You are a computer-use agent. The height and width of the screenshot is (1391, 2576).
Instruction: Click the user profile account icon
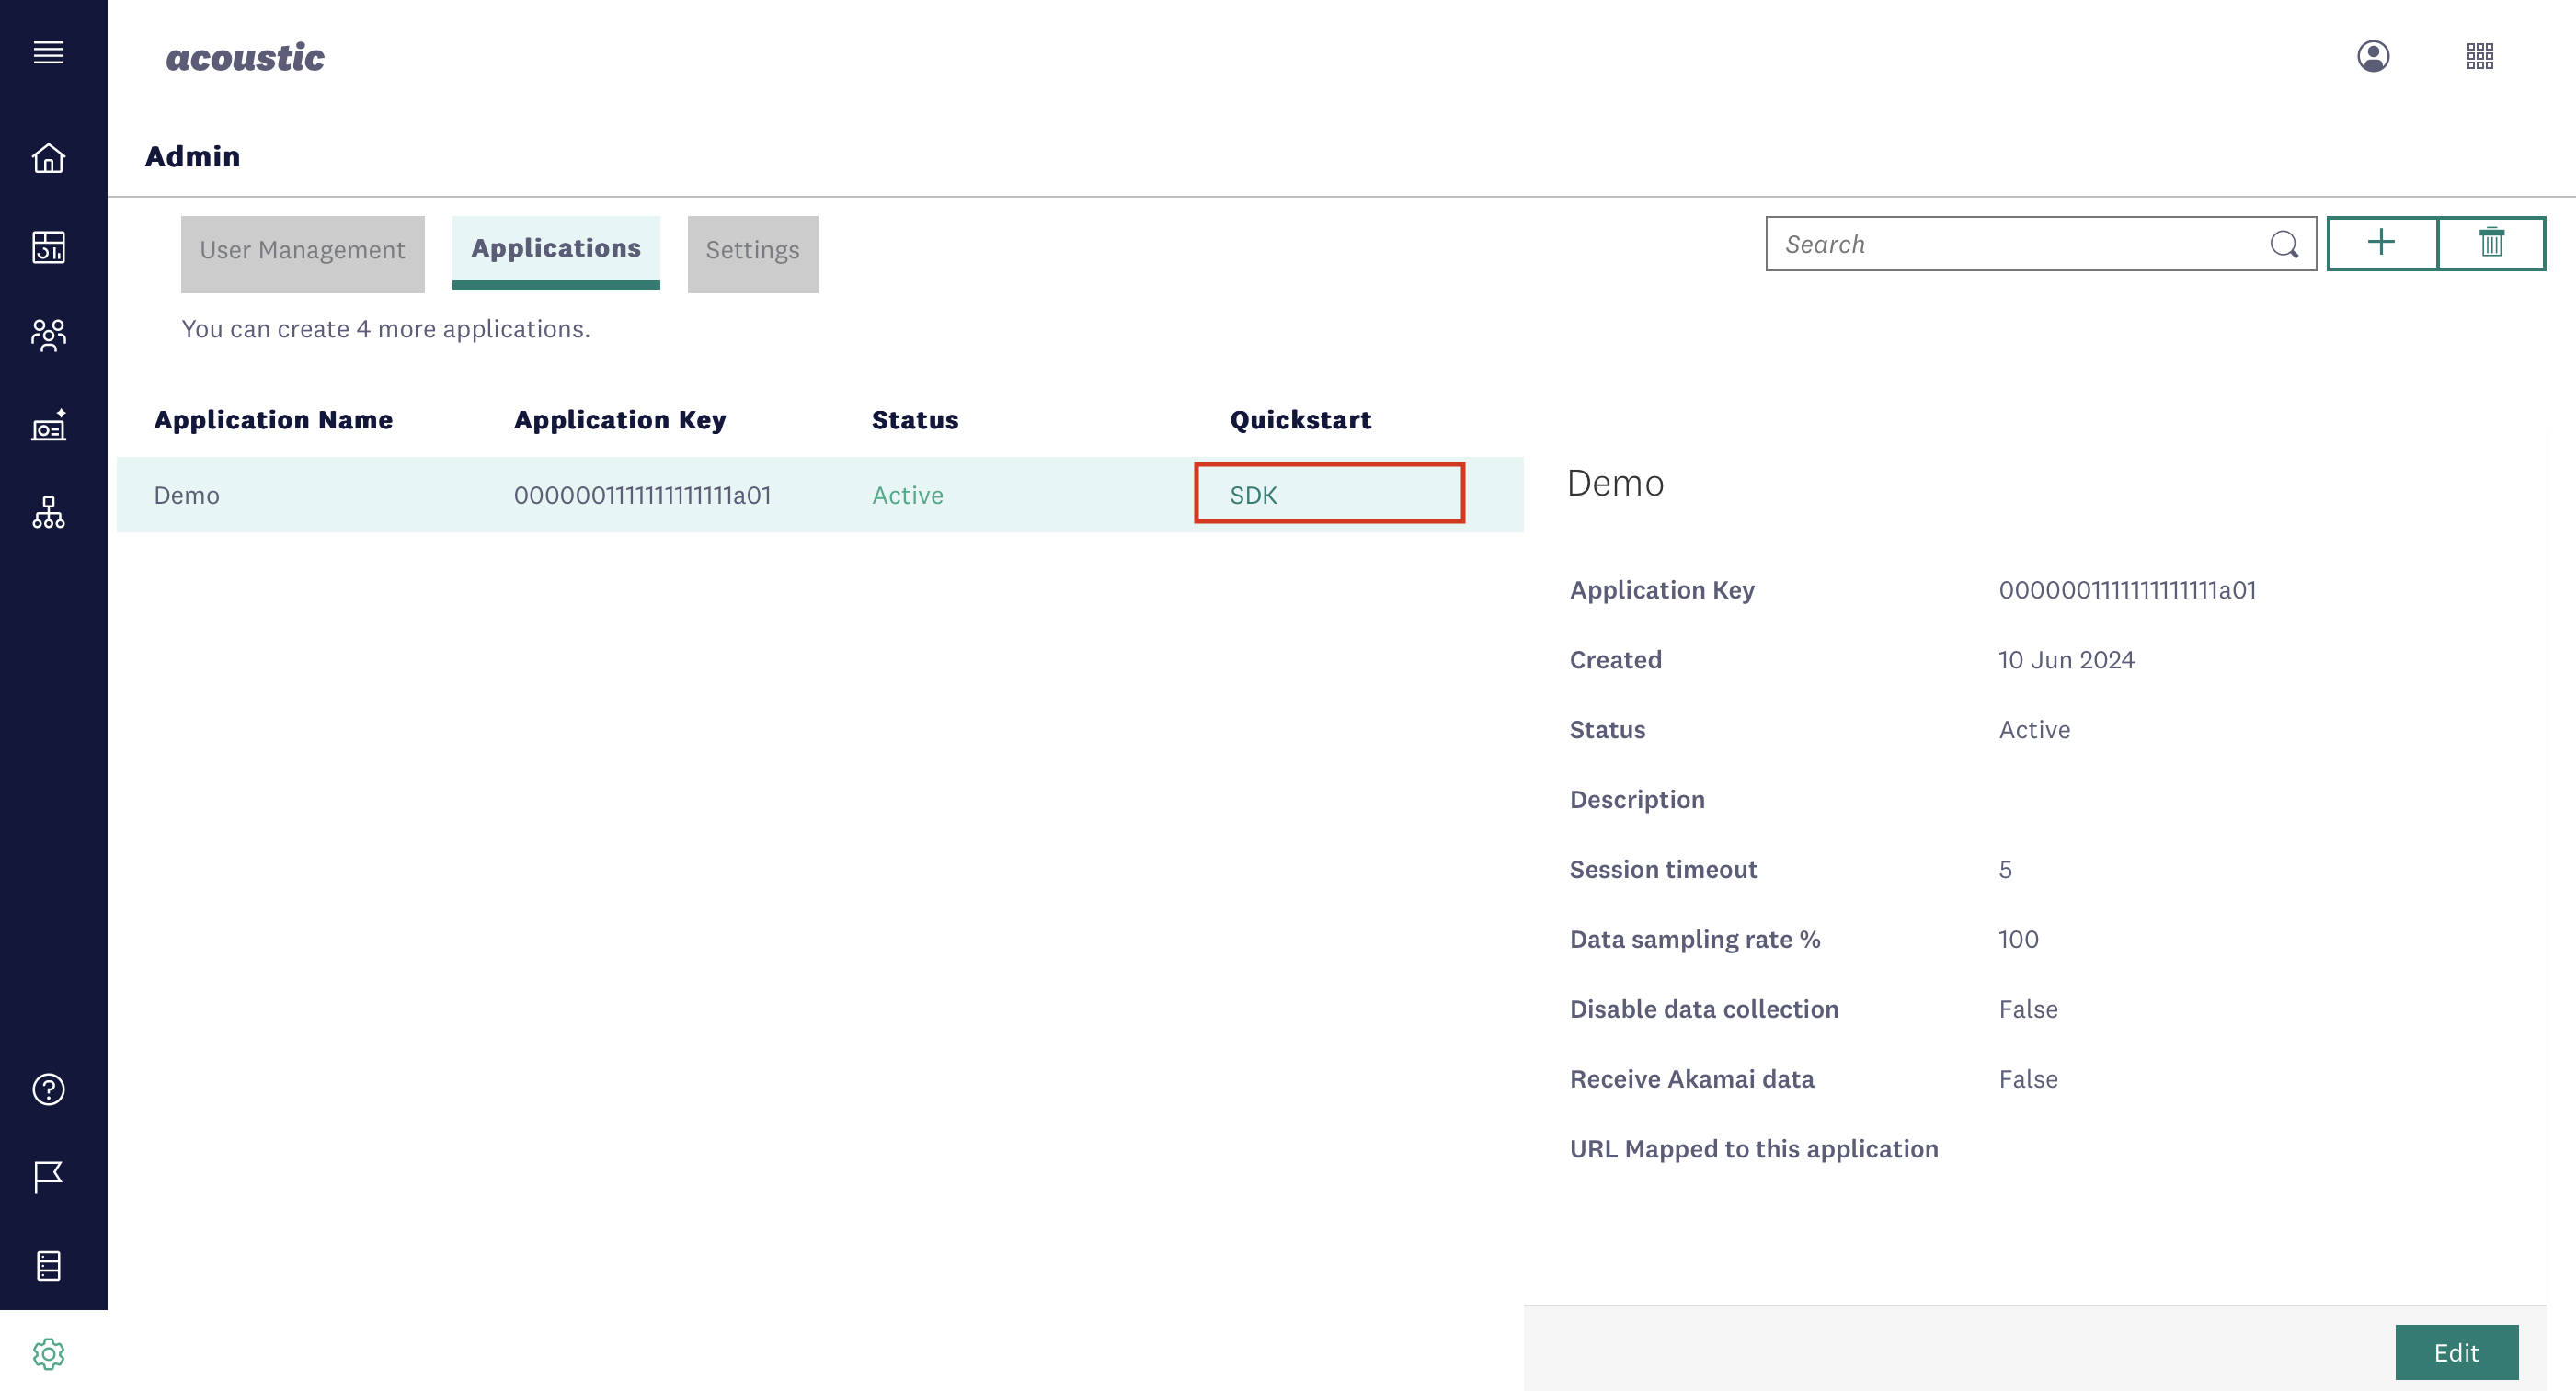pos(2372,56)
